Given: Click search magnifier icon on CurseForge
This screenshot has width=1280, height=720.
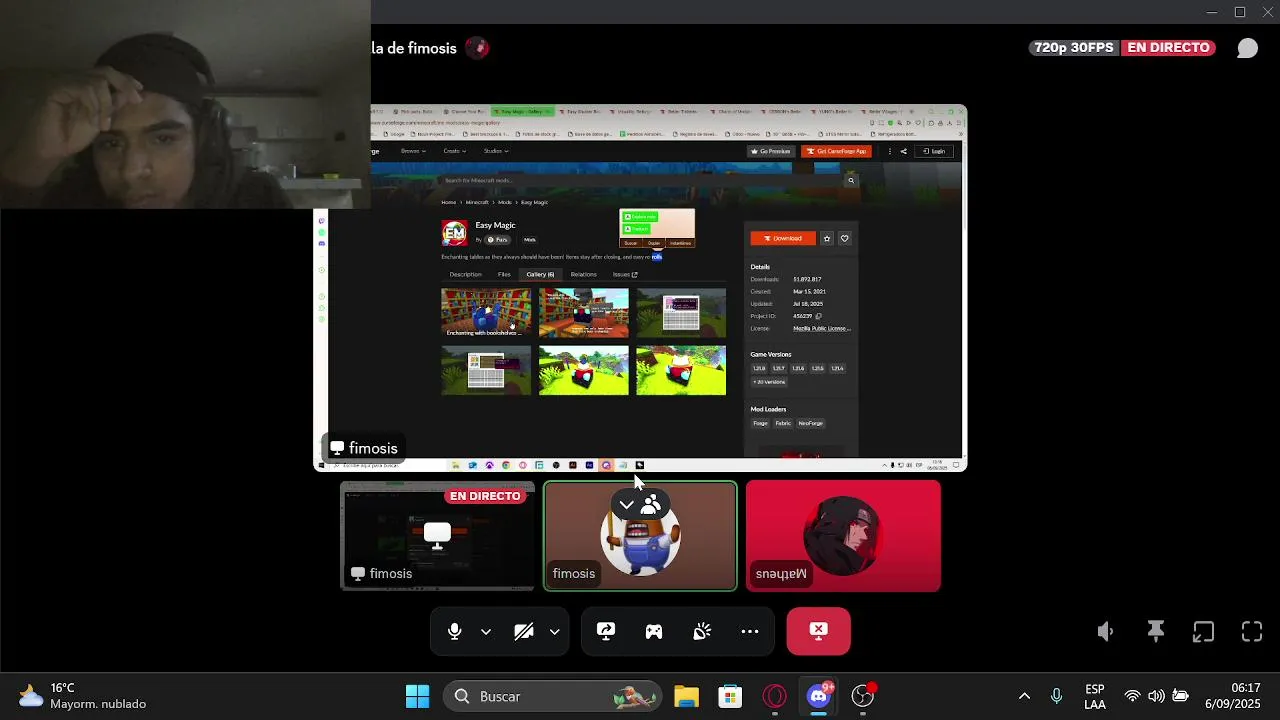Looking at the screenshot, I should pos(851,180).
